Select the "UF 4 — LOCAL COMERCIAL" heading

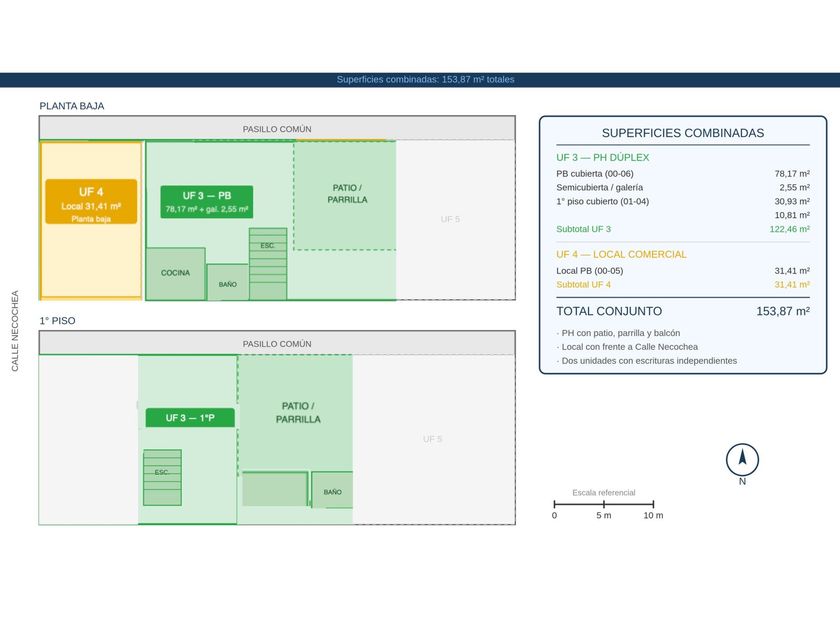621,254
